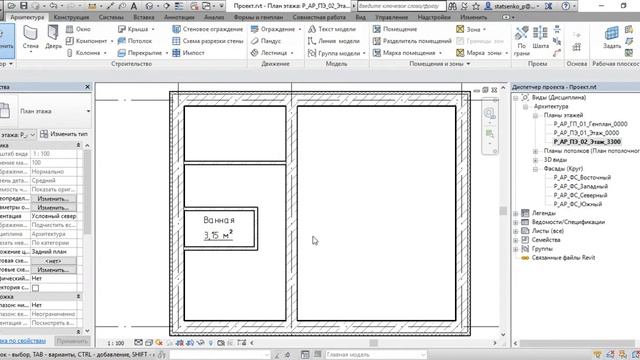
Task: Click the canvas horizontal scrollbar thumb
Action: pyautogui.click(x=373, y=343)
